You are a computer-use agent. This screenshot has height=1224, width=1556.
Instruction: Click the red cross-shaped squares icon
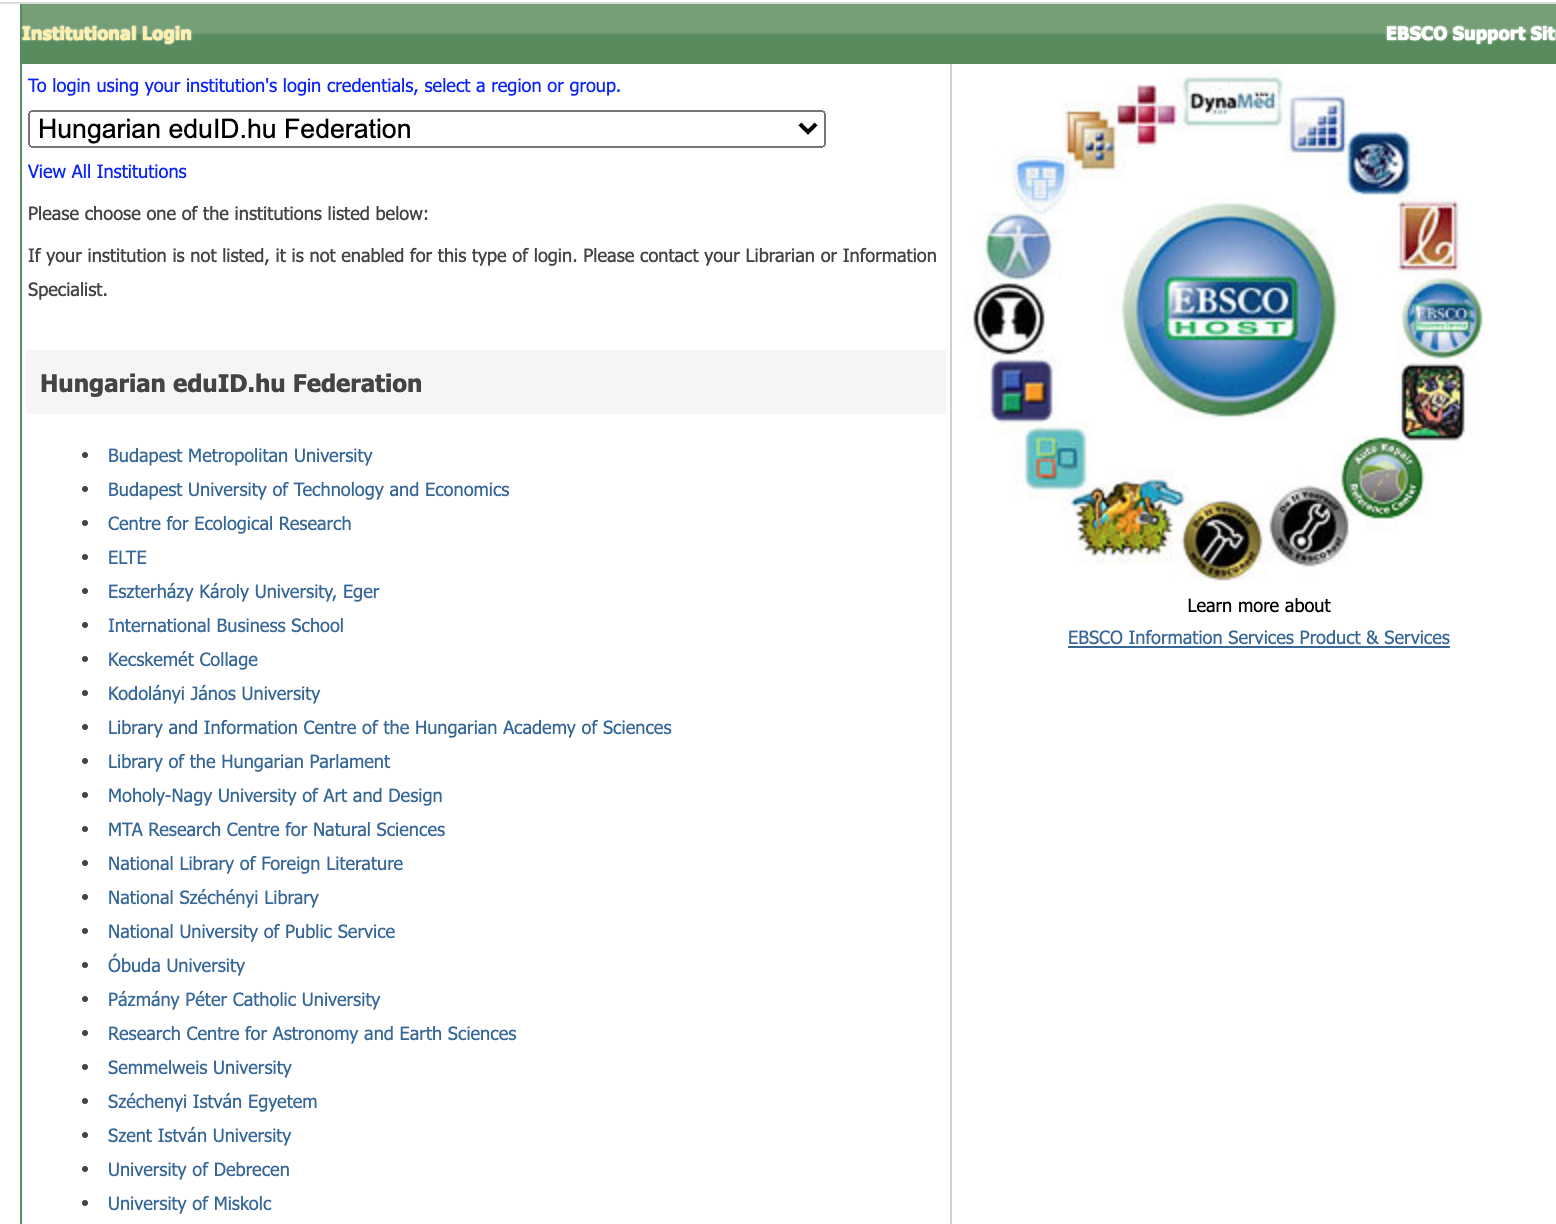point(1146,114)
